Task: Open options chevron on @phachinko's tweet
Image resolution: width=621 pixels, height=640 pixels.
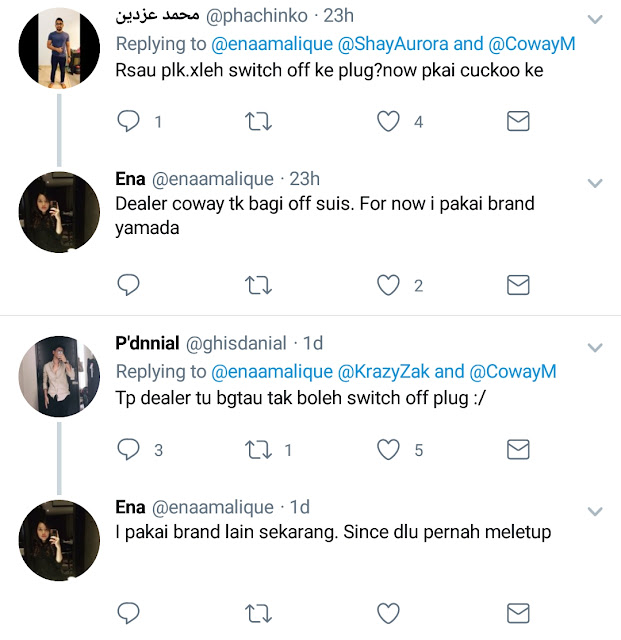Action: [595, 19]
